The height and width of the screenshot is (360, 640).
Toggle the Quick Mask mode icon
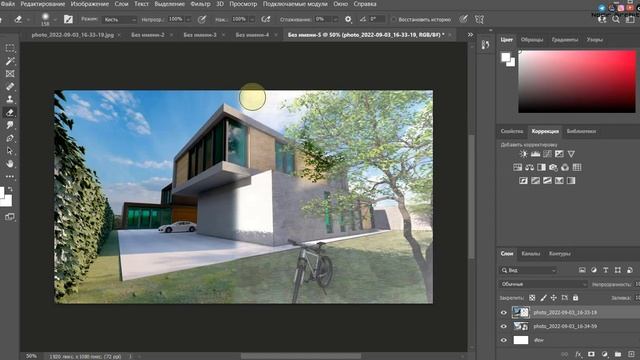[10, 217]
